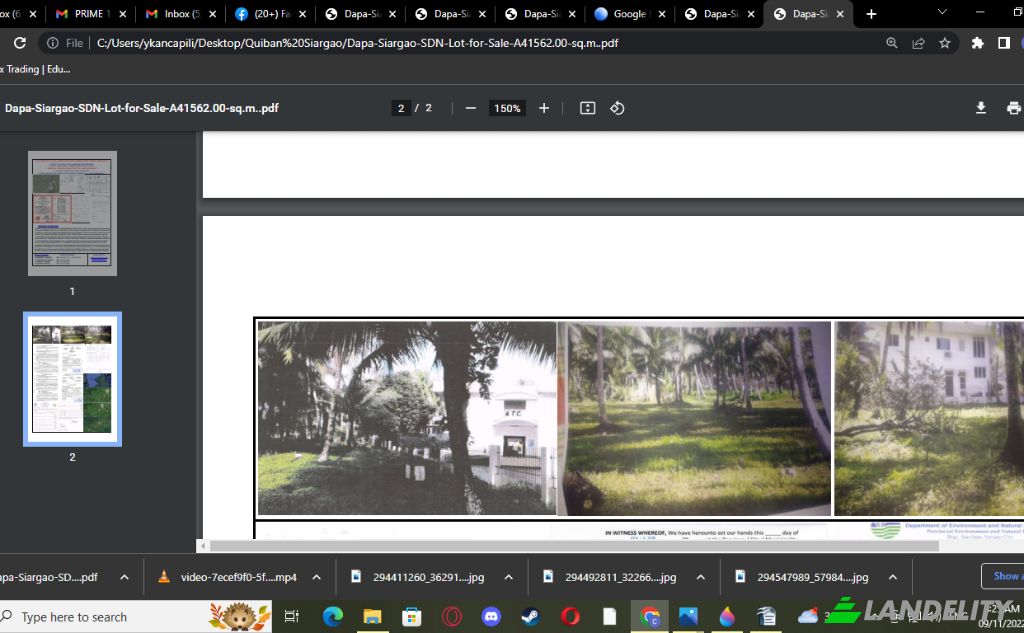
Task: Print the PDF document
Action: pos(1013,108)
